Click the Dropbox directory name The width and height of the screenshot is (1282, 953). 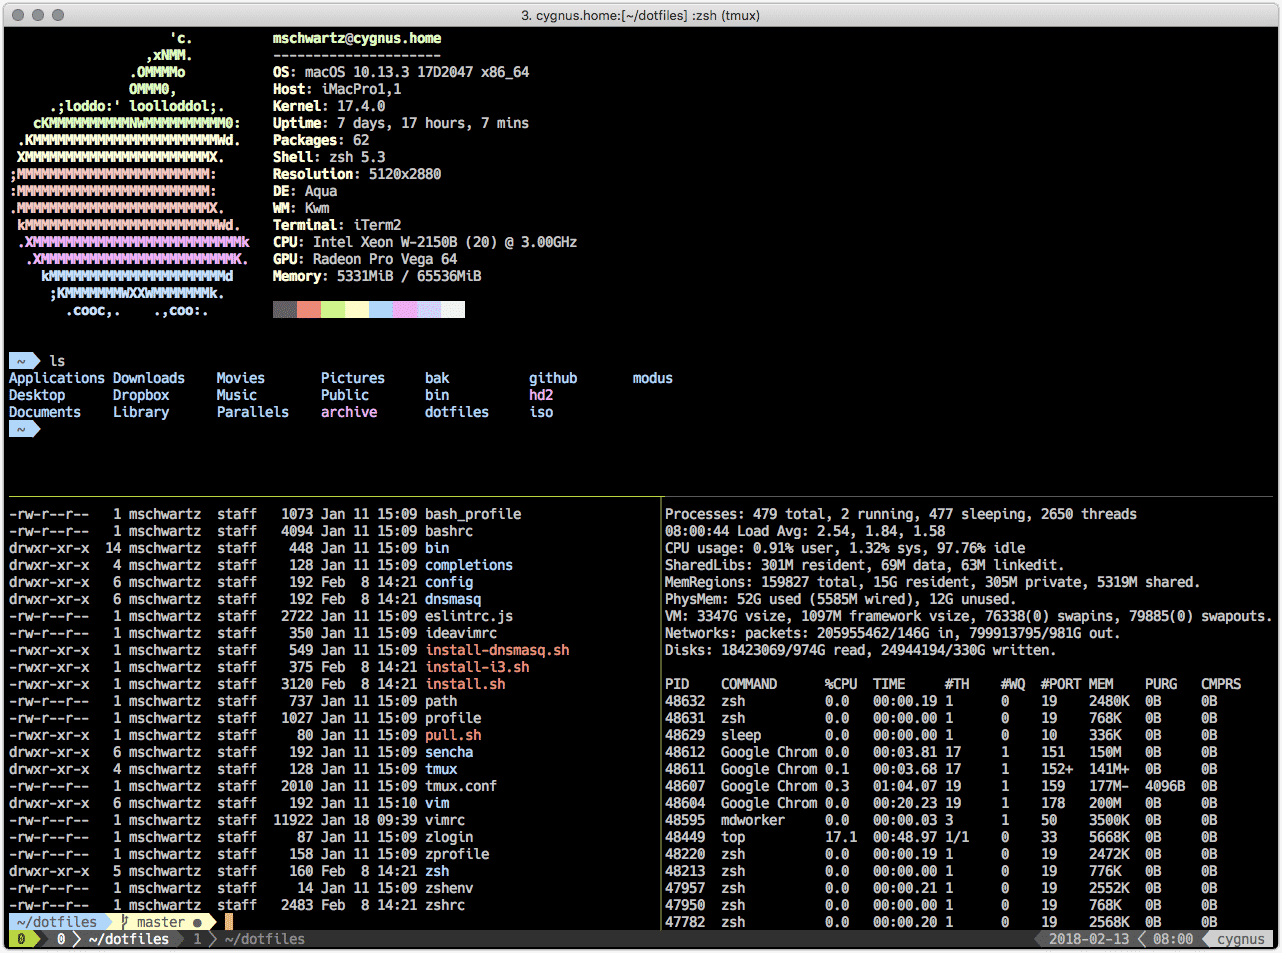click(x=141, y=395)
